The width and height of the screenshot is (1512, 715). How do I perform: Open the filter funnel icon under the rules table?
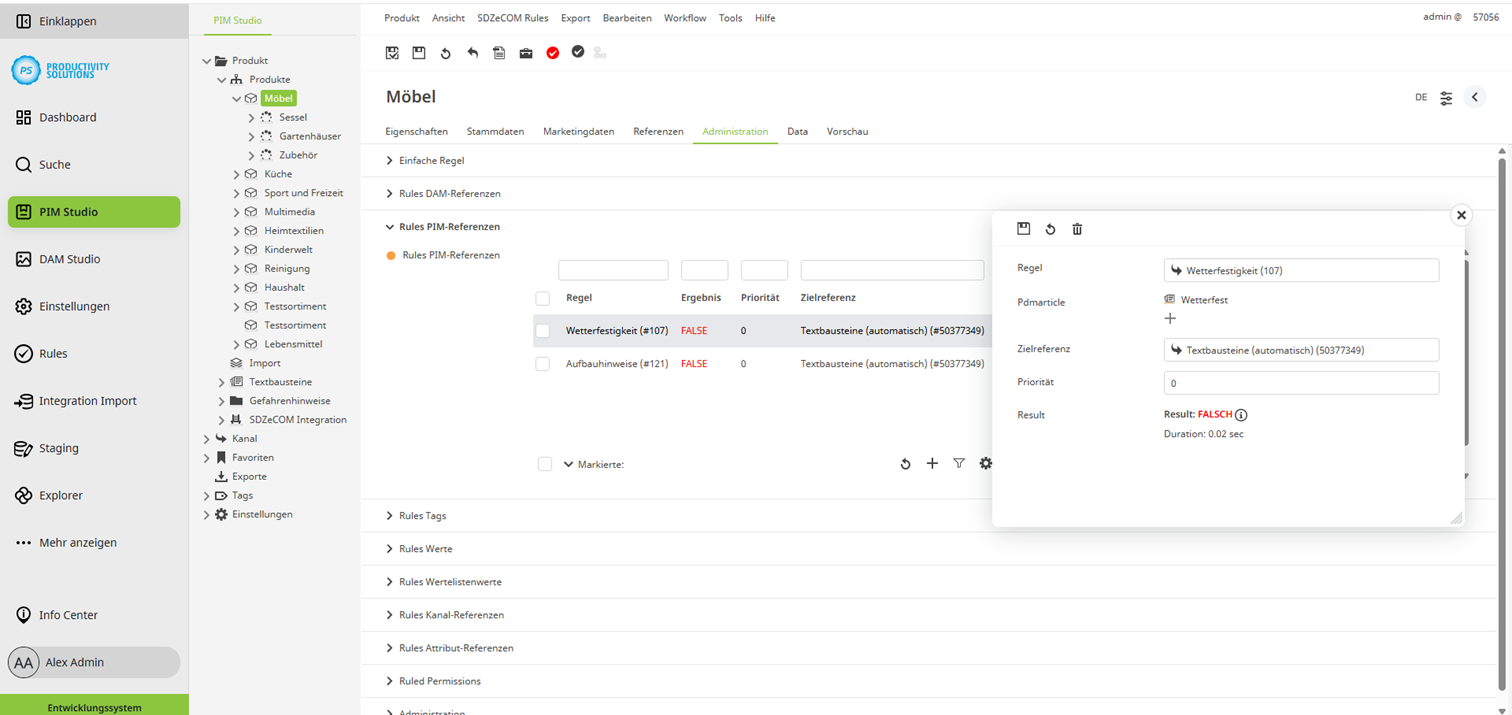pos(959,464)
